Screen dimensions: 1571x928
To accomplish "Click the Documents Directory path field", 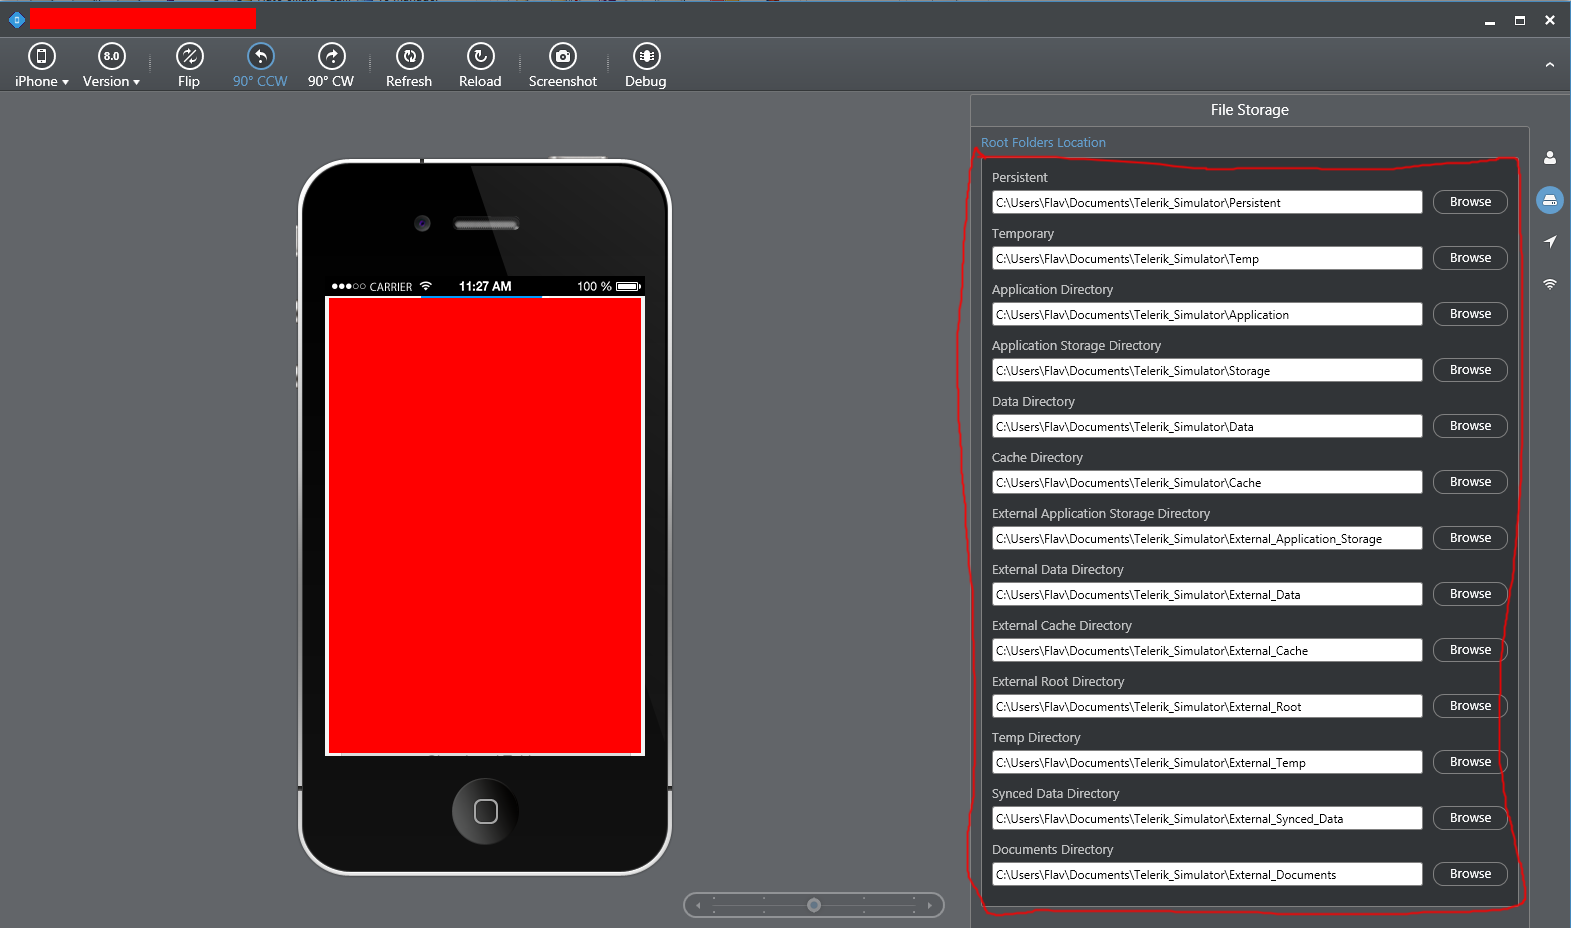I will coord(1207,874).
